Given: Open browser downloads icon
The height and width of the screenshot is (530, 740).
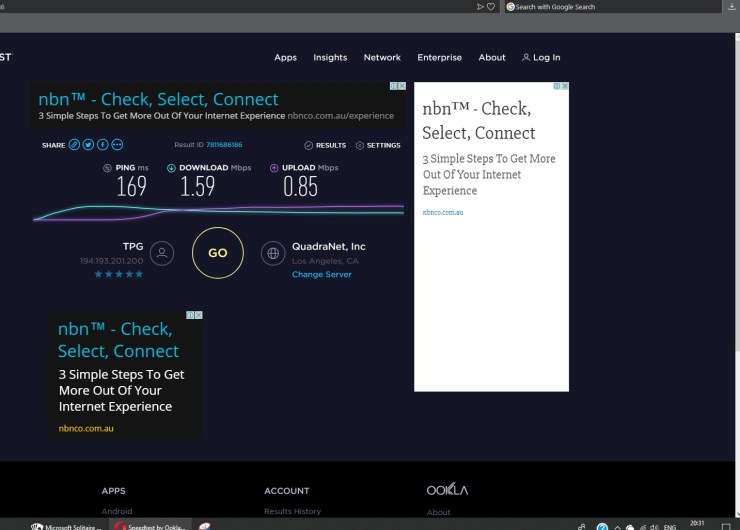Looking at the screenshot, I should [x=732, y=6].
